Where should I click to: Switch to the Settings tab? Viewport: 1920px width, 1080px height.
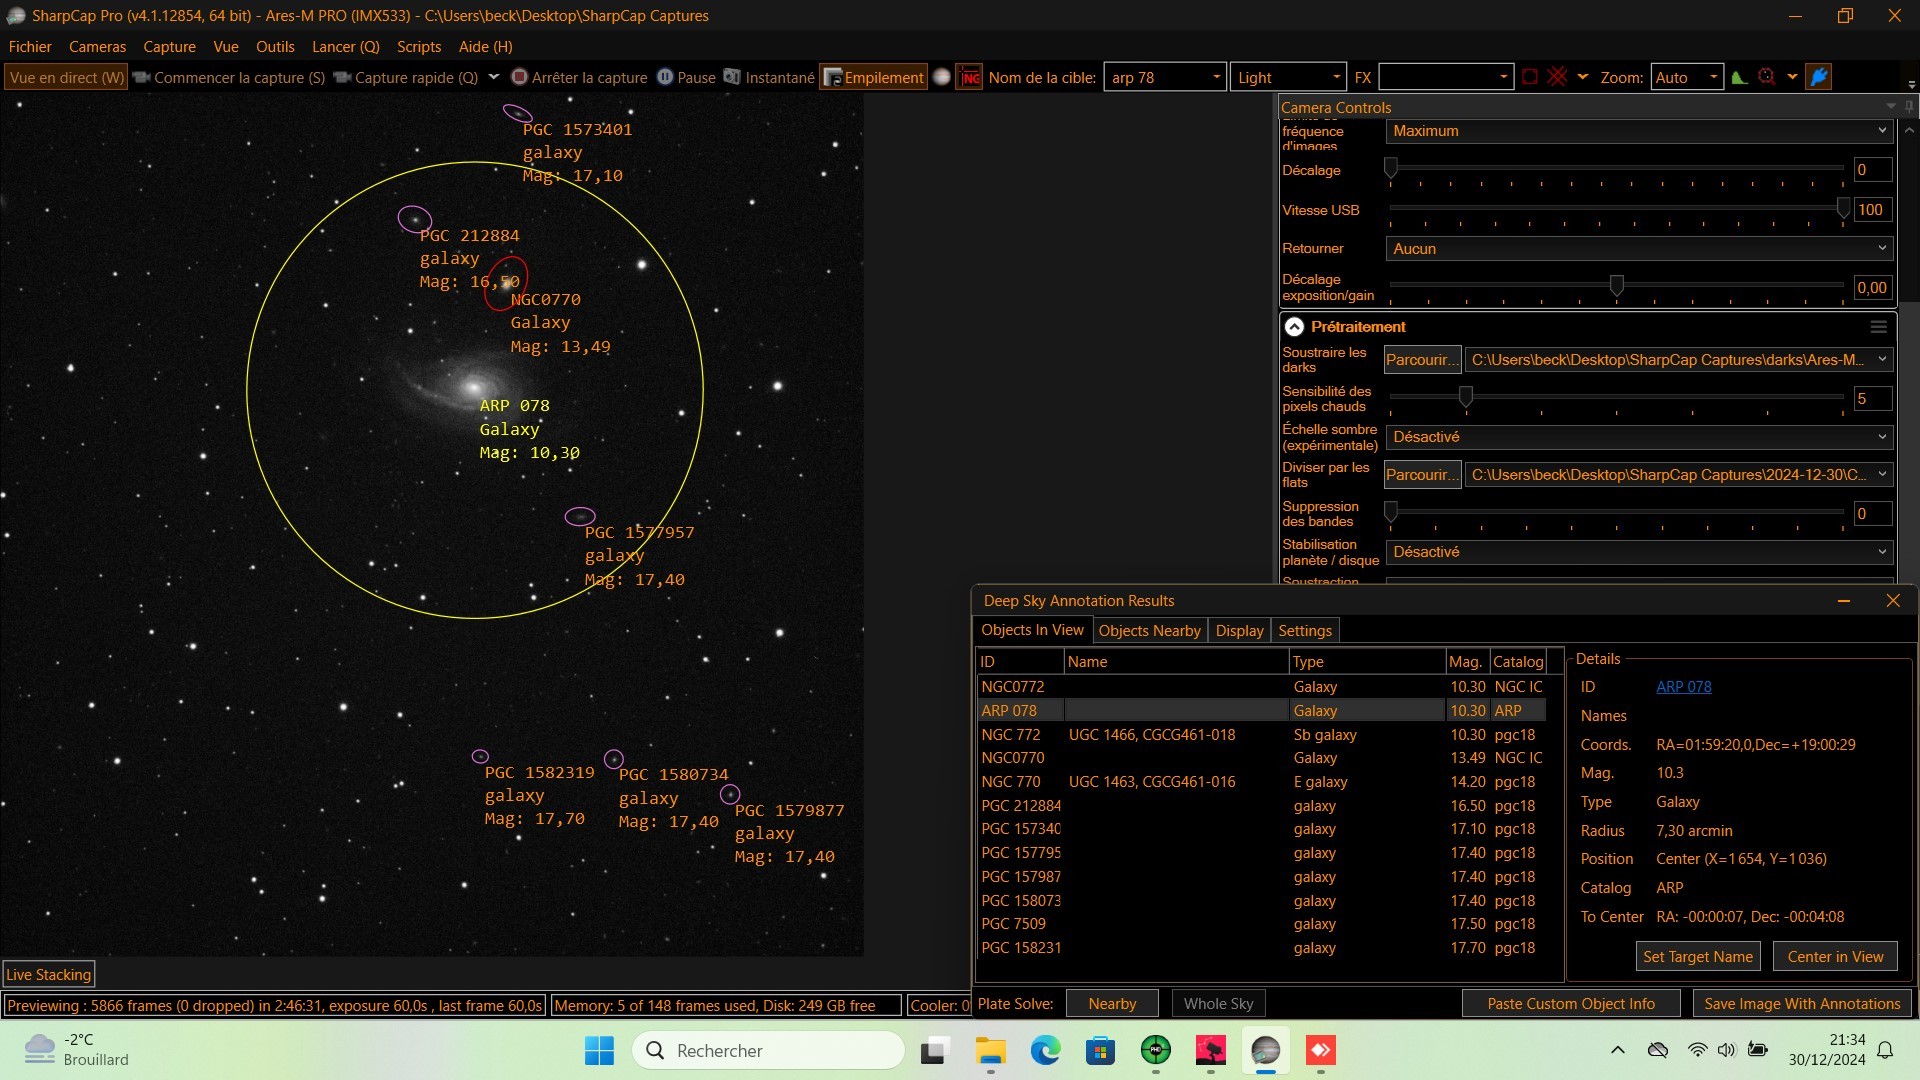1305,631
